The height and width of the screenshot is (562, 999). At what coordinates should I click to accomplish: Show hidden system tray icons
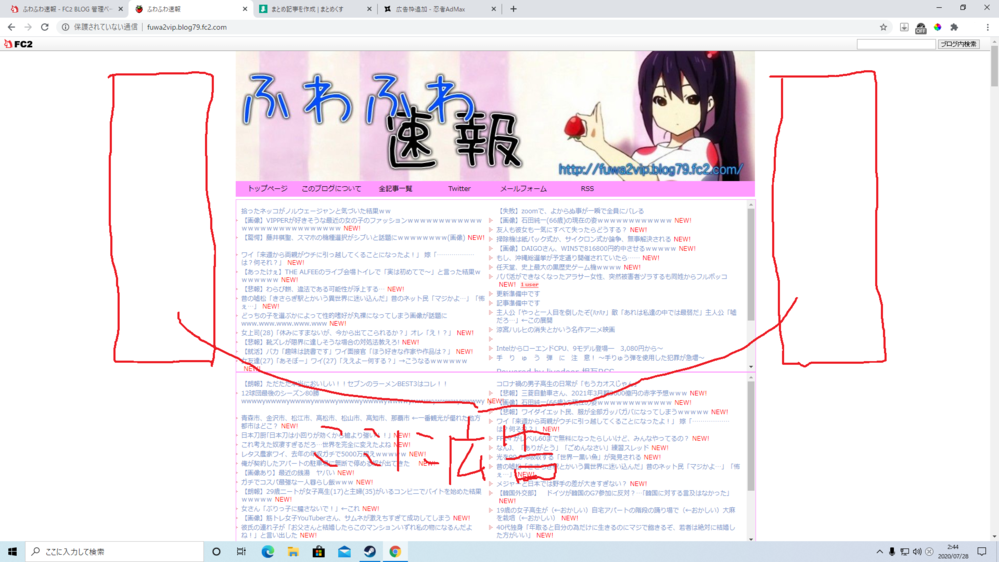[880, 552]
